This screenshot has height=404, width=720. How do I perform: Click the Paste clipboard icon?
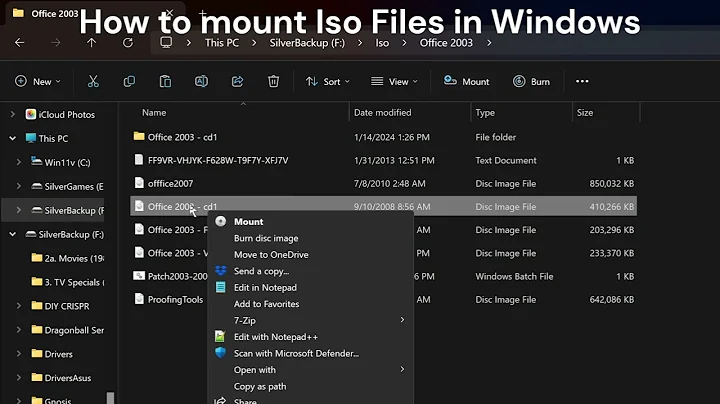pos(165,82)
